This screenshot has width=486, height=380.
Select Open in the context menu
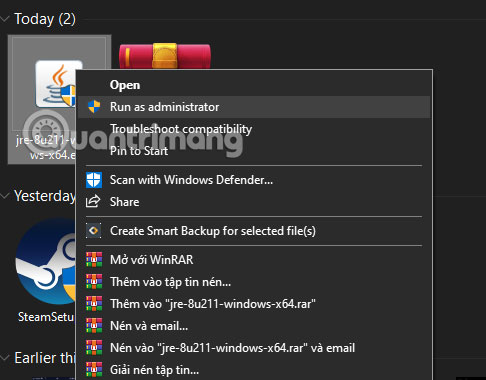(x=254, y=85)
